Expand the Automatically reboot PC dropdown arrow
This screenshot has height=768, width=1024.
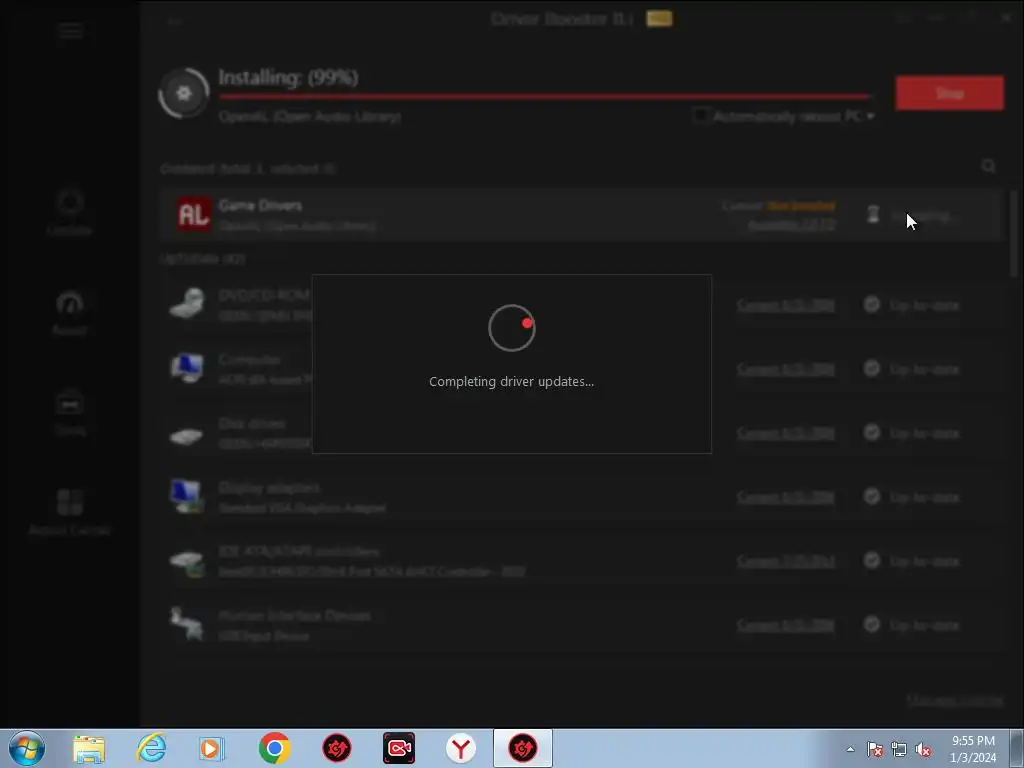pos(871,116)
